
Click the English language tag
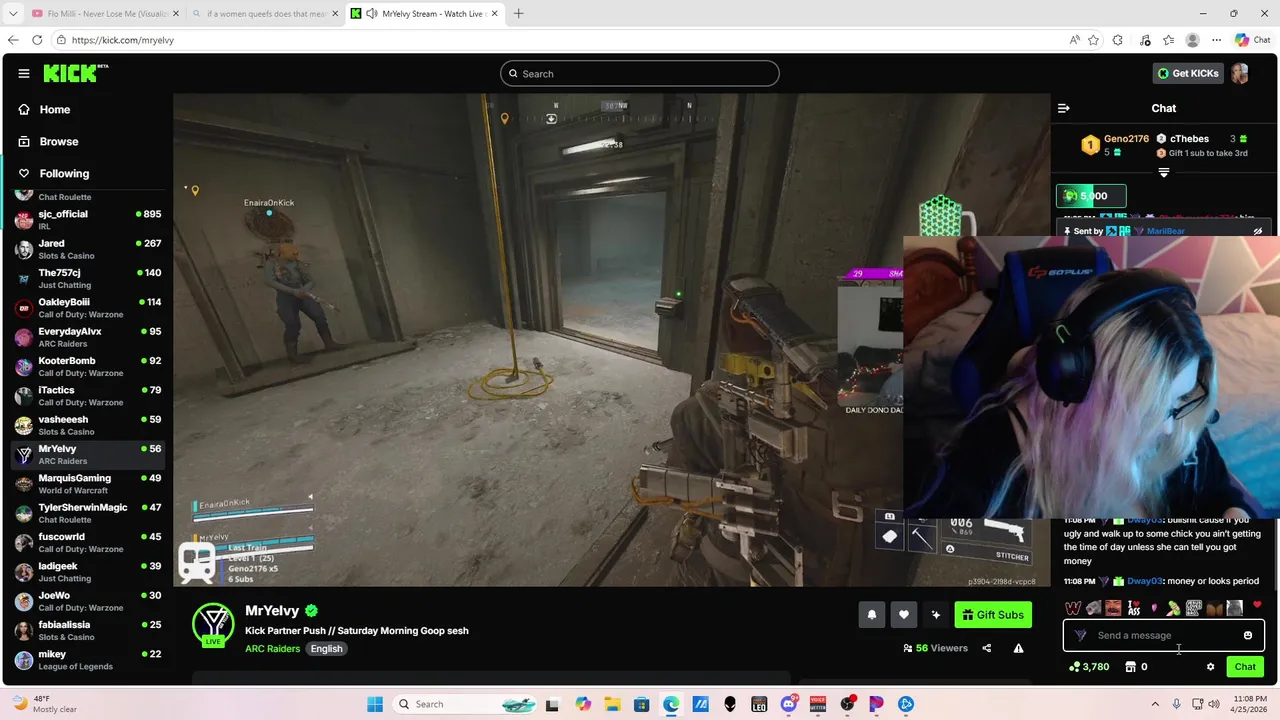[326, 649]
